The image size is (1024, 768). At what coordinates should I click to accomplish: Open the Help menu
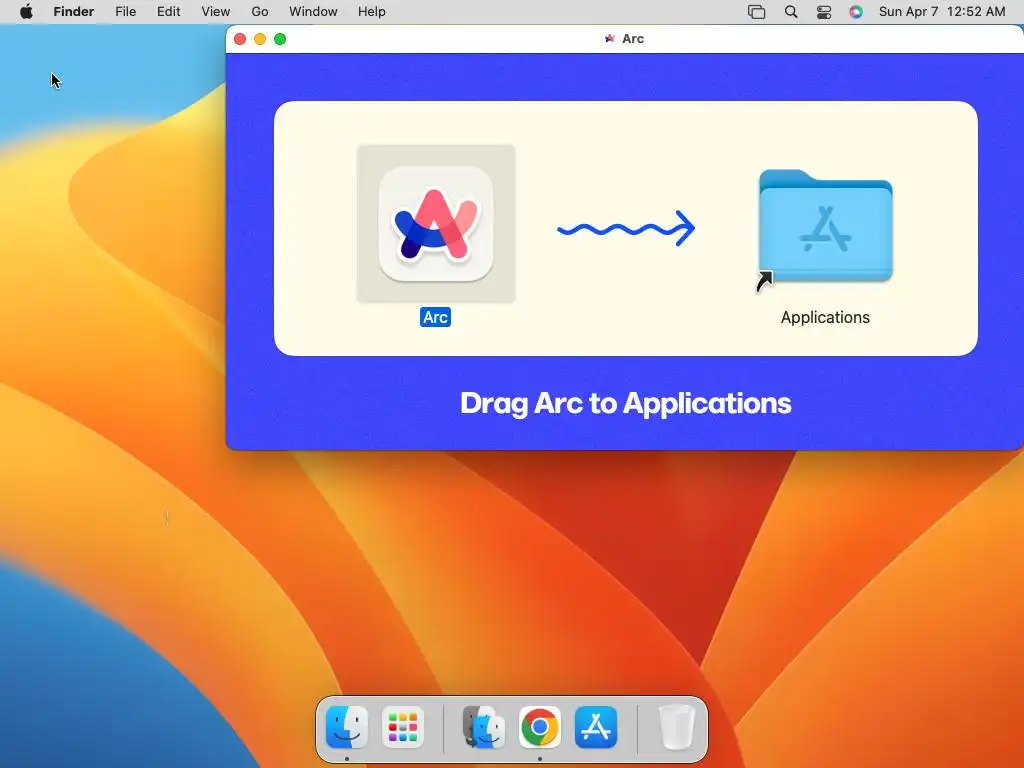(x=372, y=12)
